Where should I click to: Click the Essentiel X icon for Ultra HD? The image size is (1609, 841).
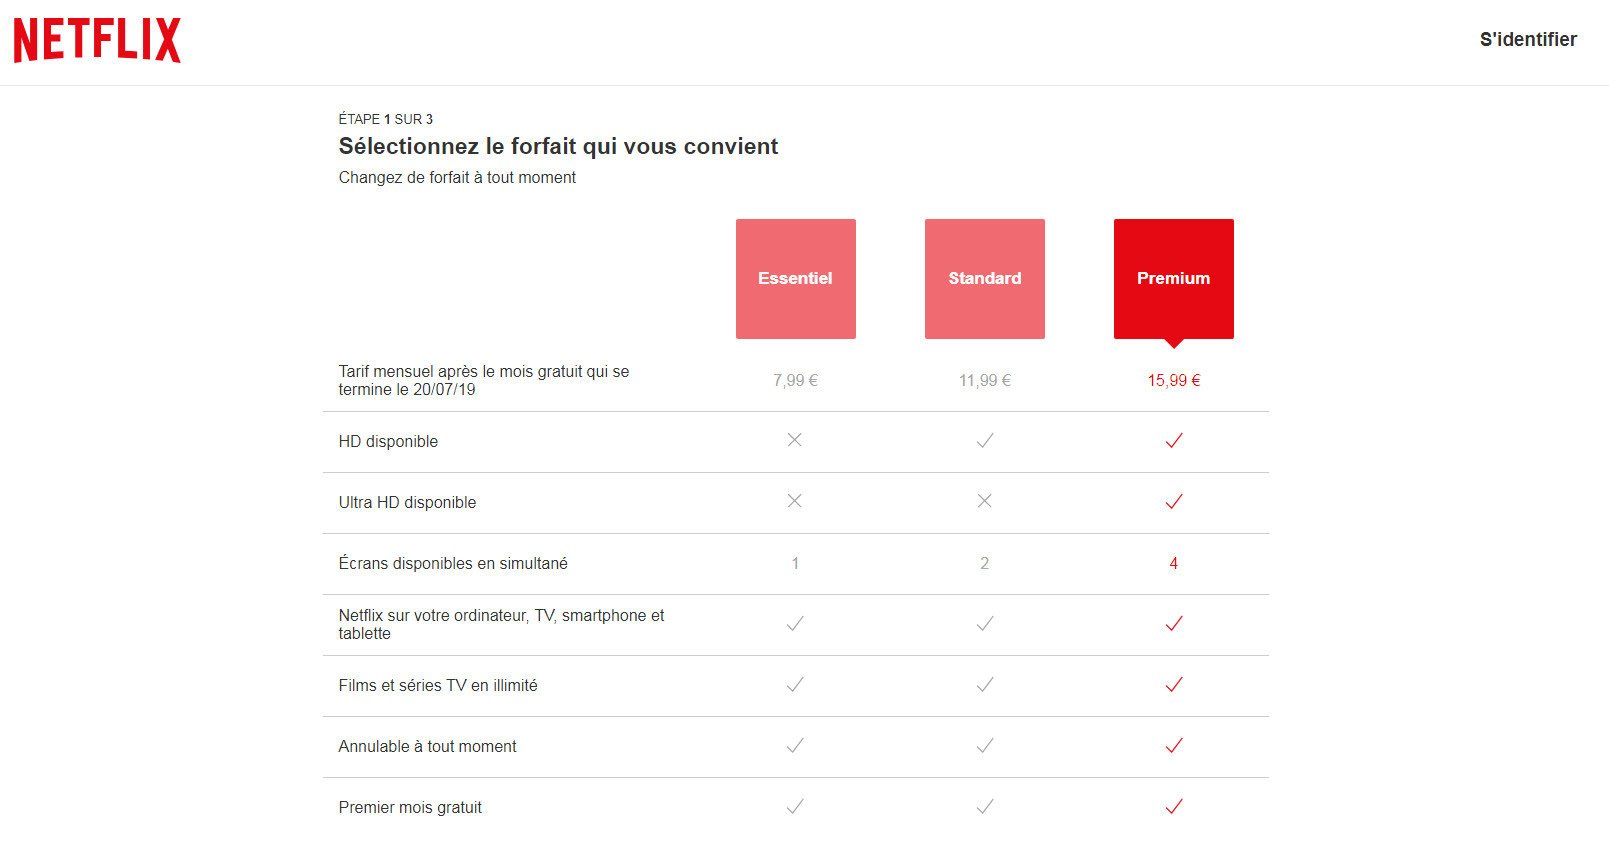pyautogui.click(x=794, y=501)
